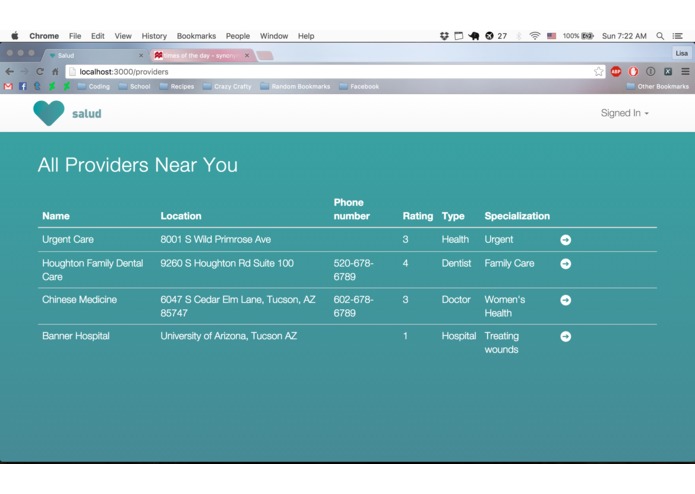Screen dimensions: 695x494
Task: Click the circled info extension icon
Action: 650,71
